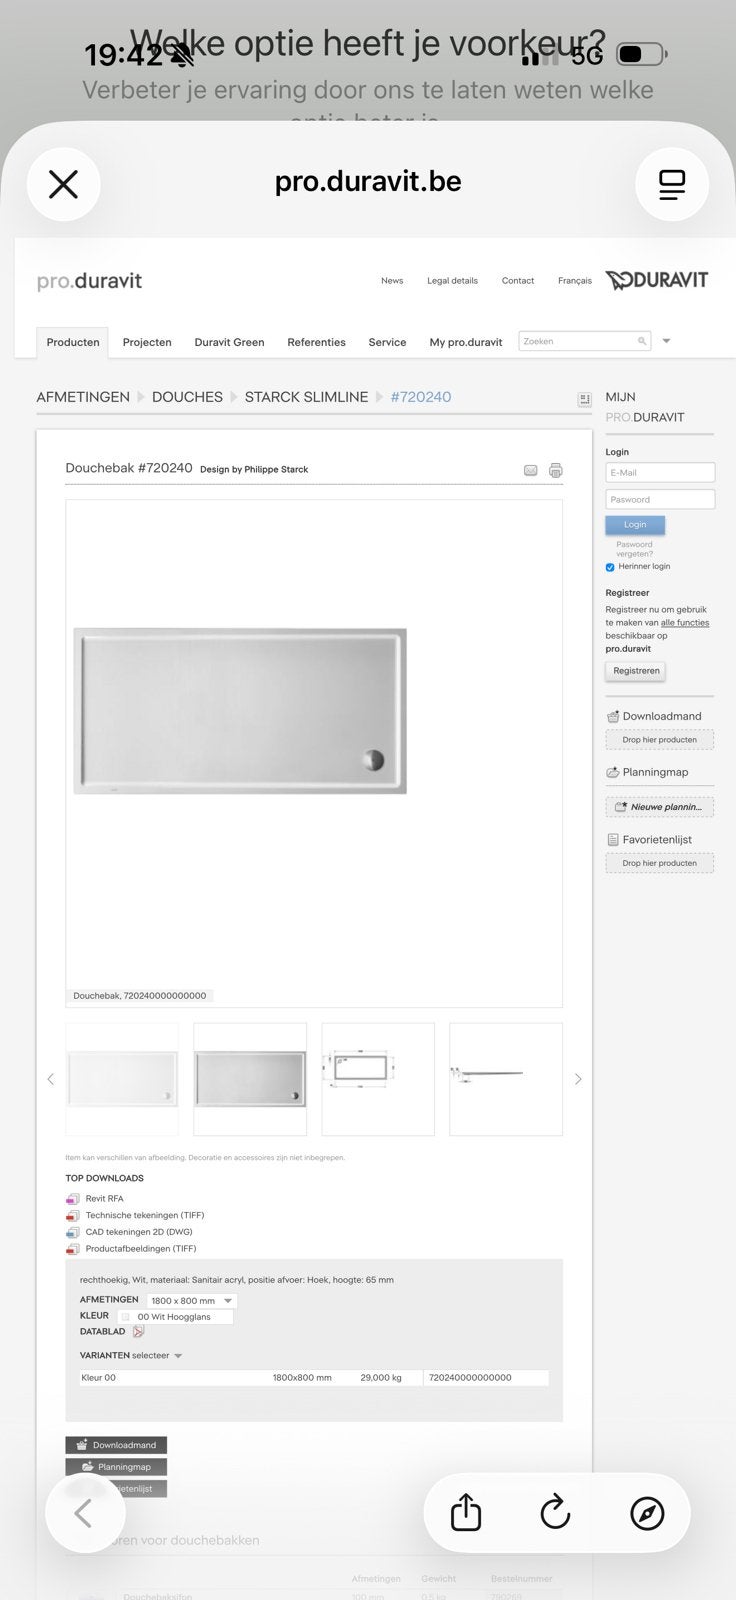
Task: Switch to the Service tab
Action: pos(387,342)
